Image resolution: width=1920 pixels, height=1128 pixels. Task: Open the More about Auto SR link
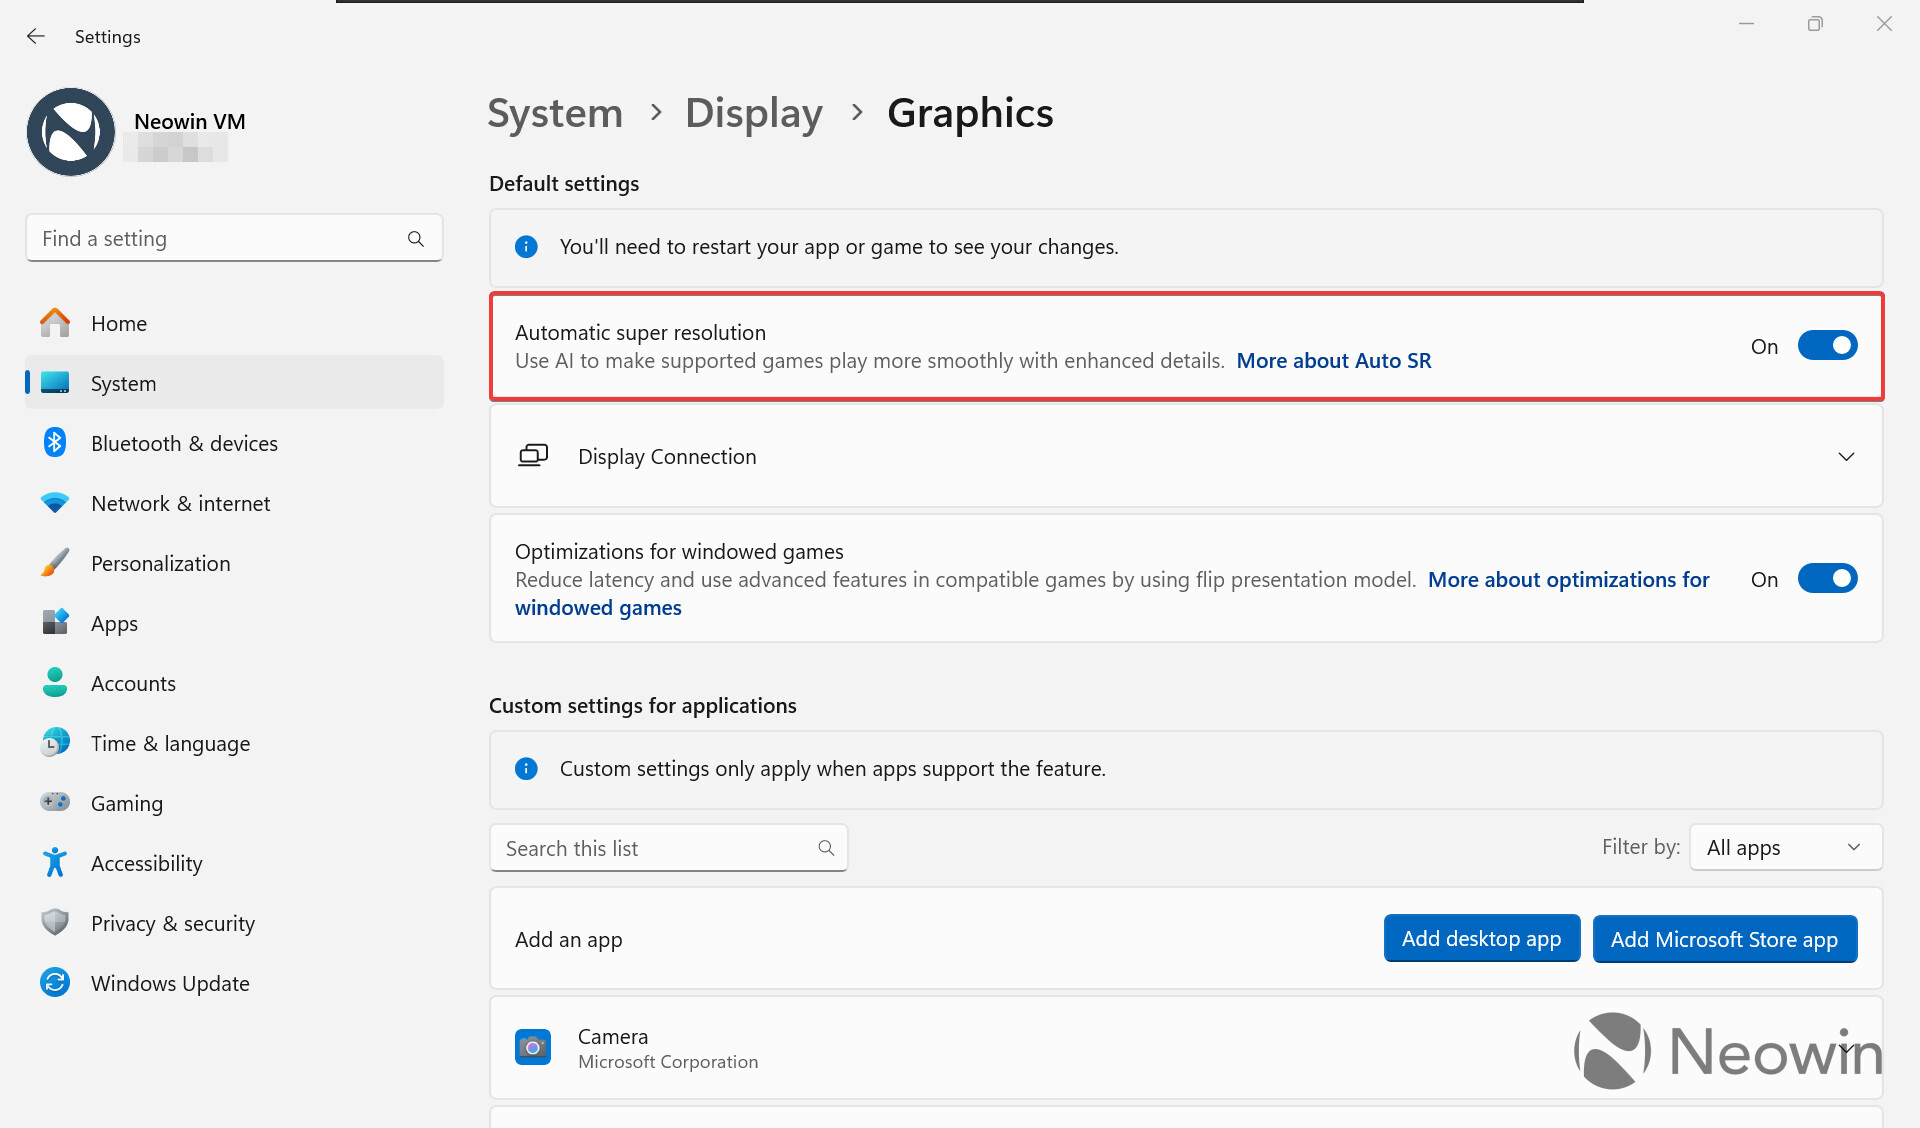(1333, 360)
